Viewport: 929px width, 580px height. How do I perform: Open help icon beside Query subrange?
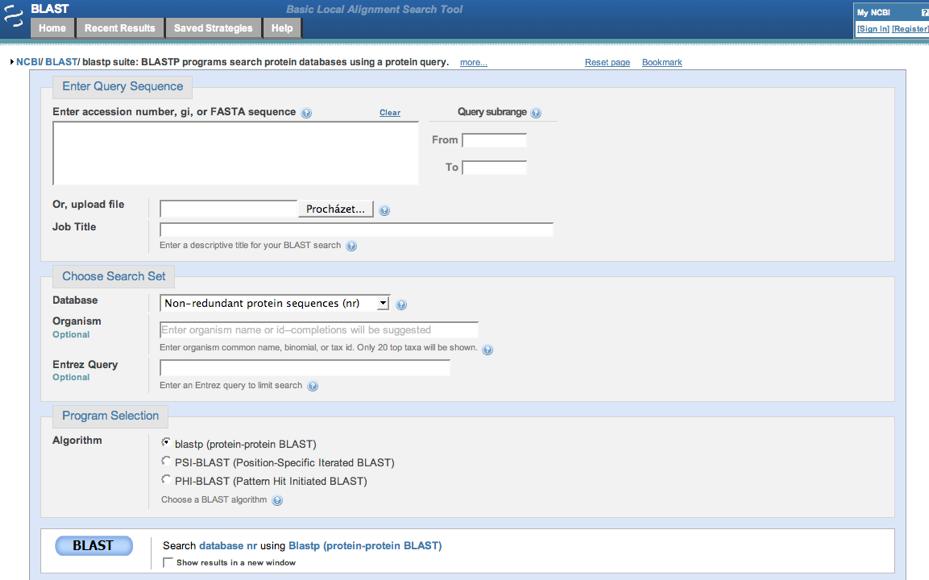536,113
